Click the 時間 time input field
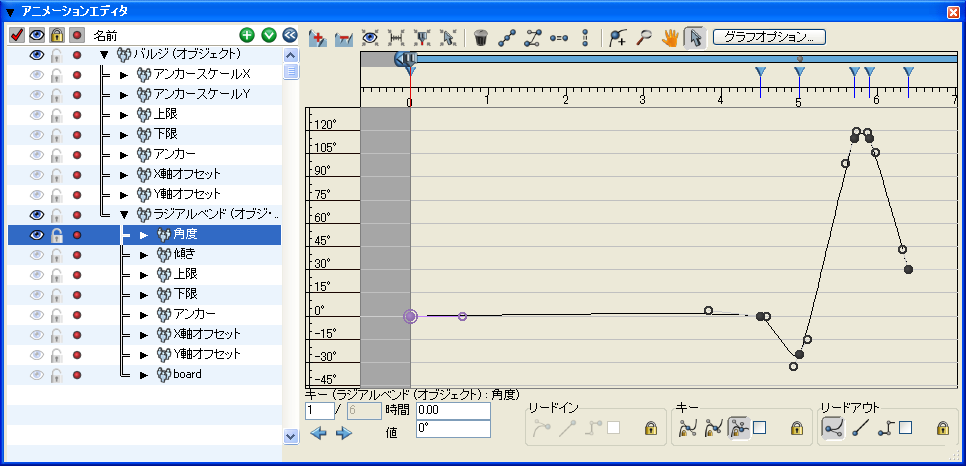Viewport: 966px width, 466px height. tap(453, 411)
